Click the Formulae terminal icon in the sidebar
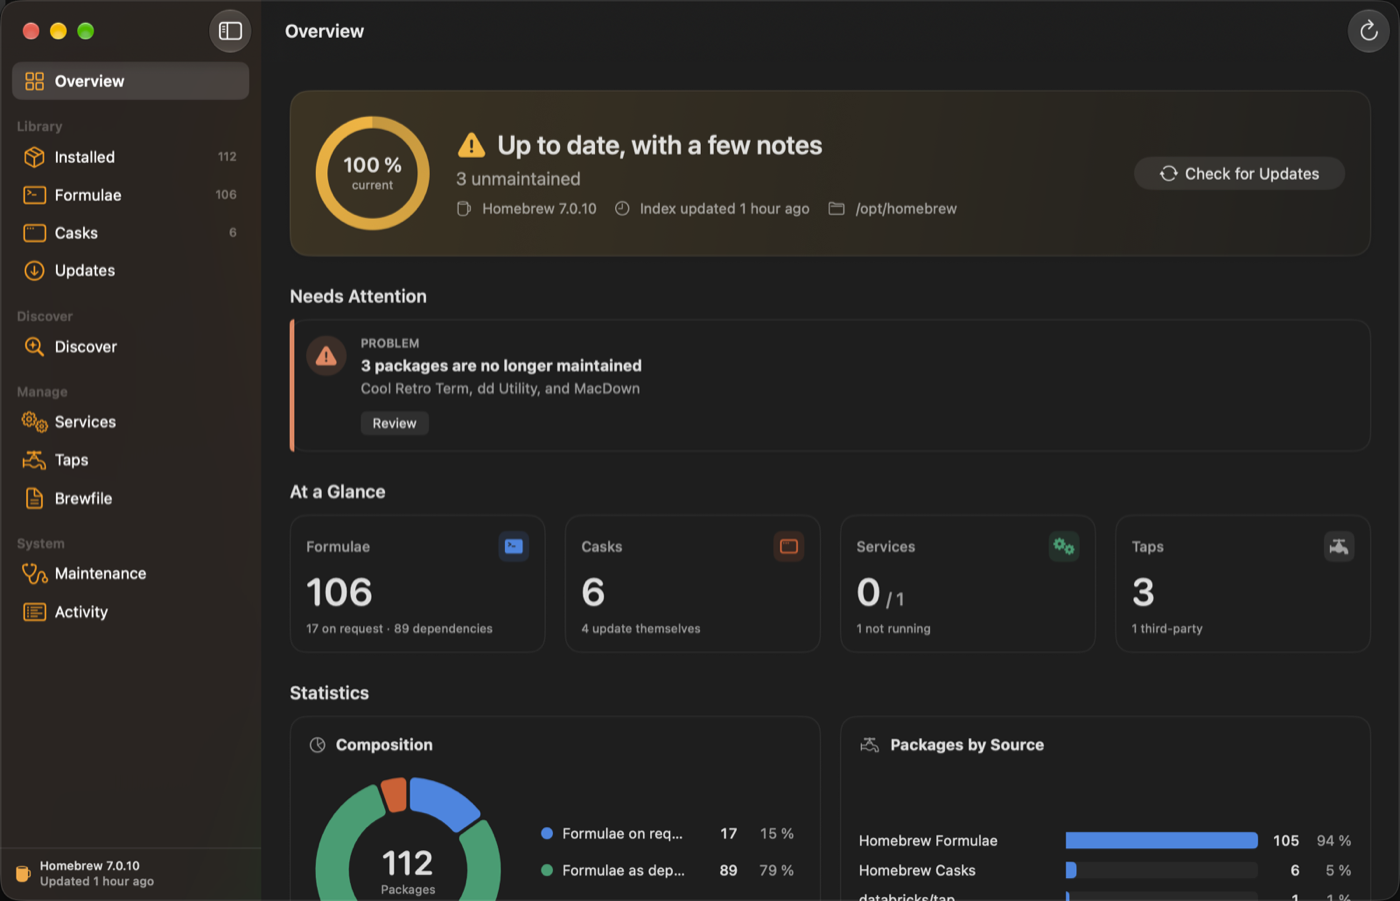1400x901 pixels. click(34, 195)
